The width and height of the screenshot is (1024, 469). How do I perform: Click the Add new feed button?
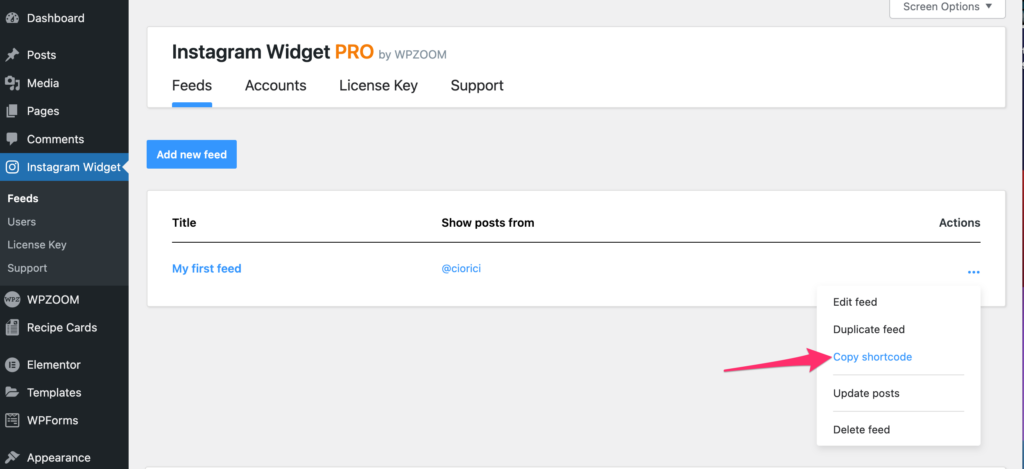click(x=191, y=154)
